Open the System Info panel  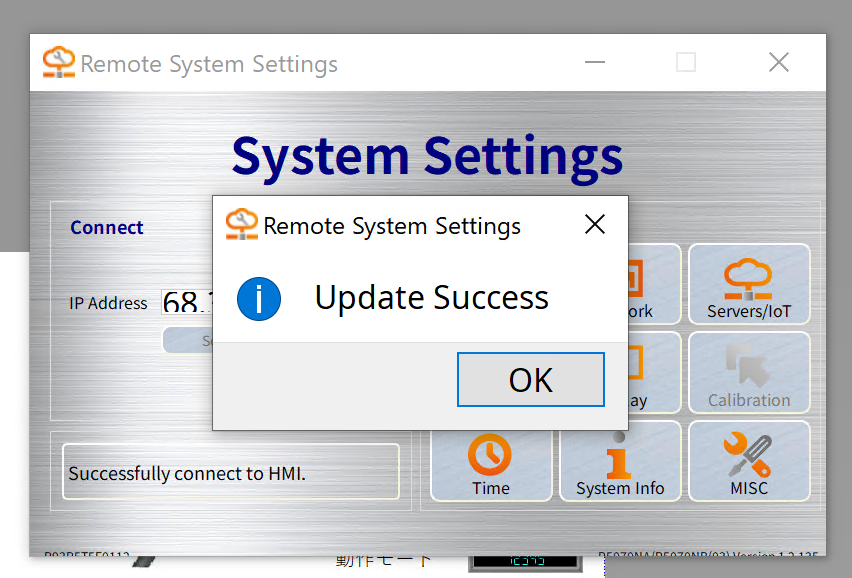click(x=620, y=461)
